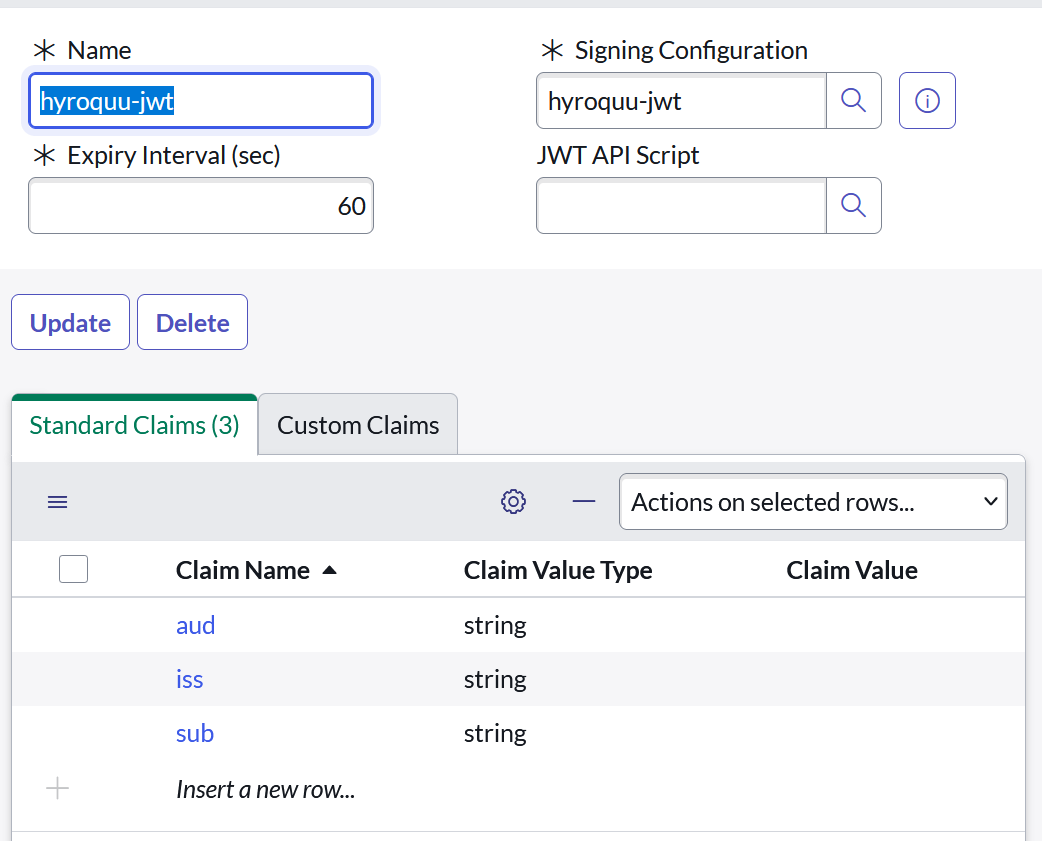The height and width of the screenshot is (841, 1042).
Task: Select the Standard Claims tab
Action: 133,424
